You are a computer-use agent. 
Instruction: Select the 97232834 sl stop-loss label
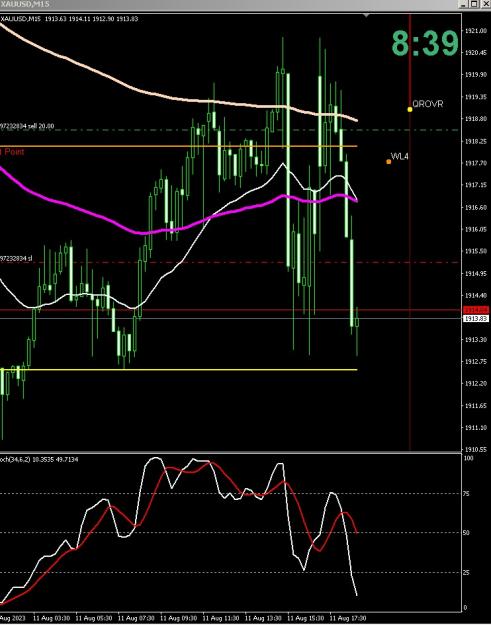pyautogui.click(x=16, y=258)
